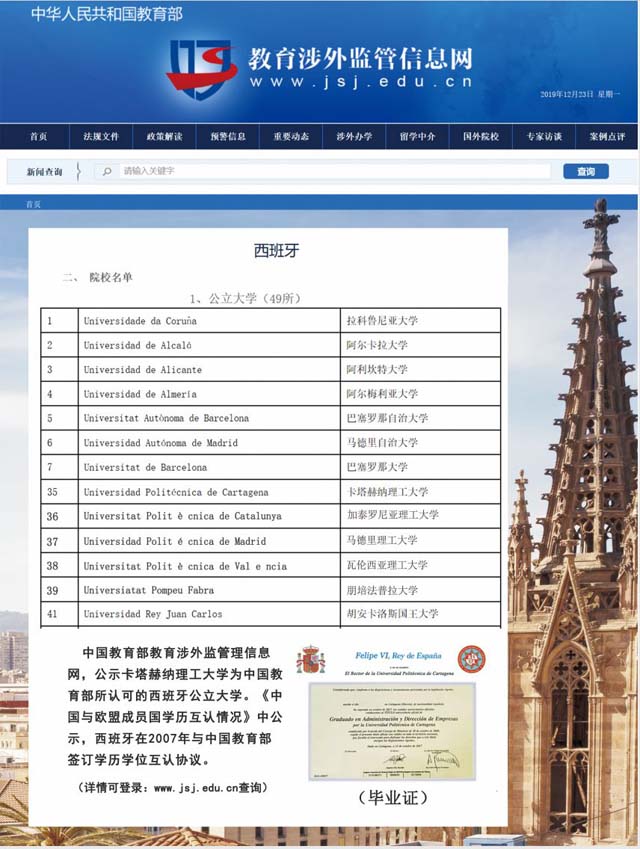
Task: Open the 法规文件 navigation tab
Action: click(x=101, y=136)
